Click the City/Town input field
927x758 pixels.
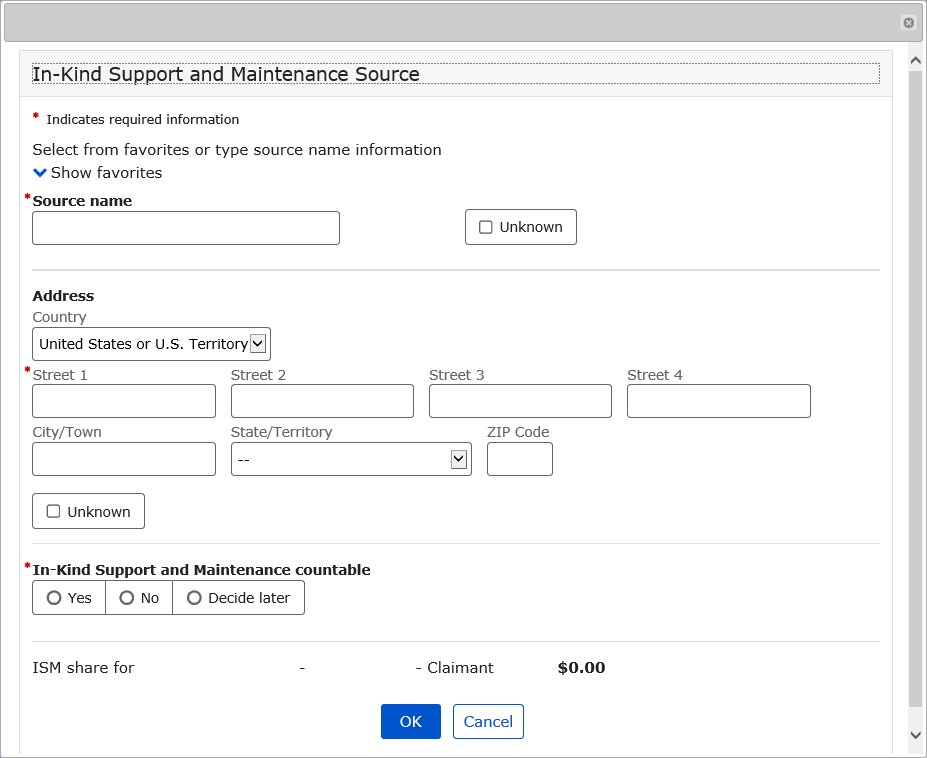point(124,459)
